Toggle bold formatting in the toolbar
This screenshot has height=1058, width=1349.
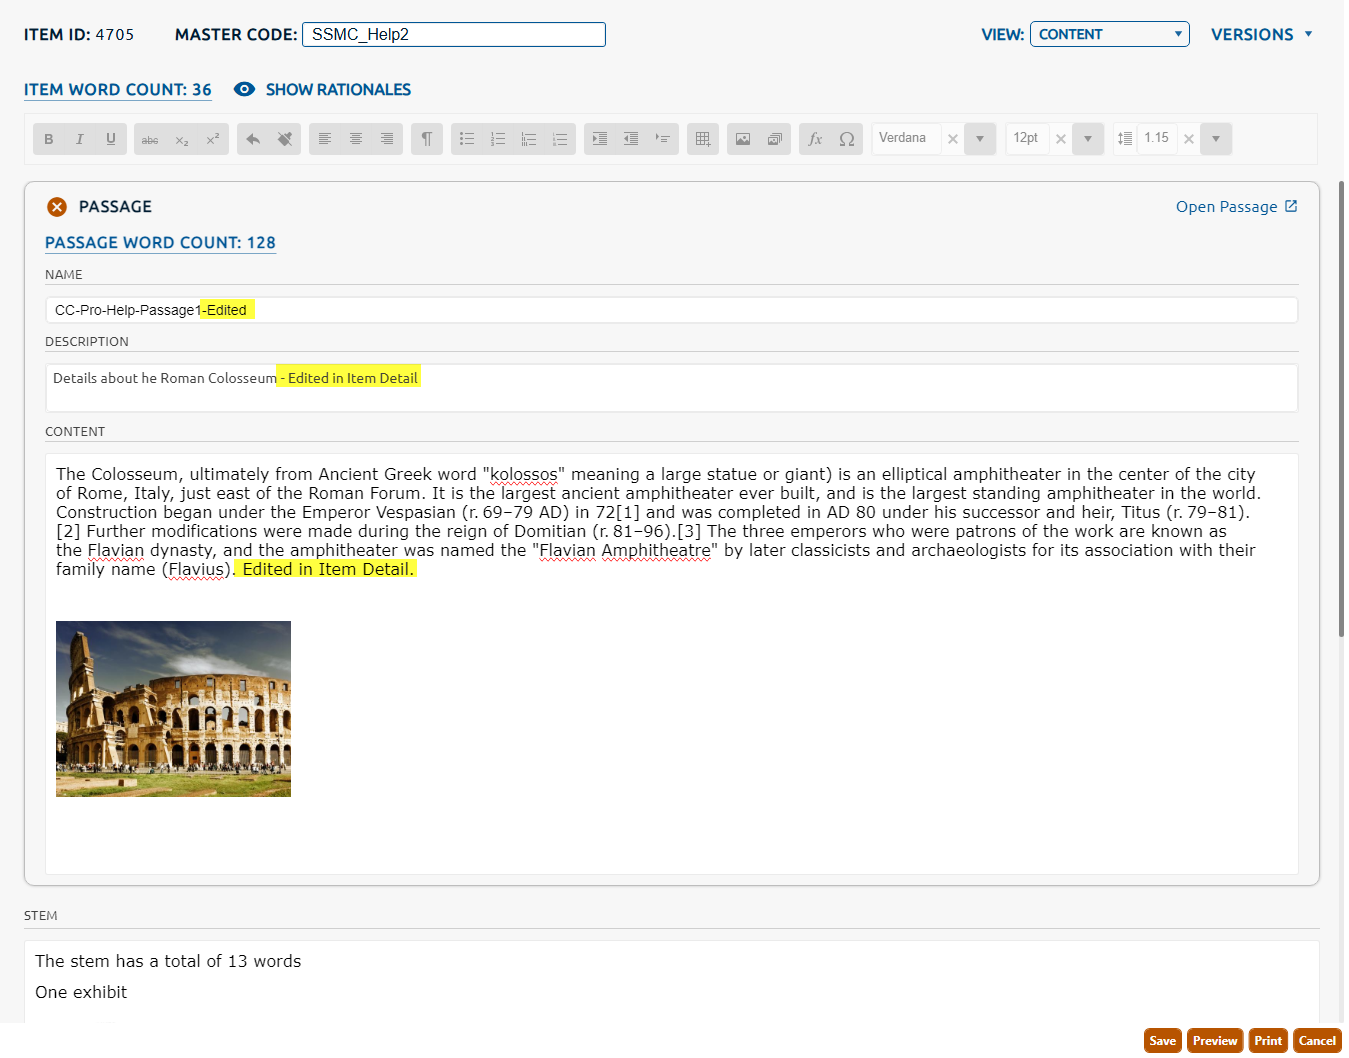click(x=49, y=139)
